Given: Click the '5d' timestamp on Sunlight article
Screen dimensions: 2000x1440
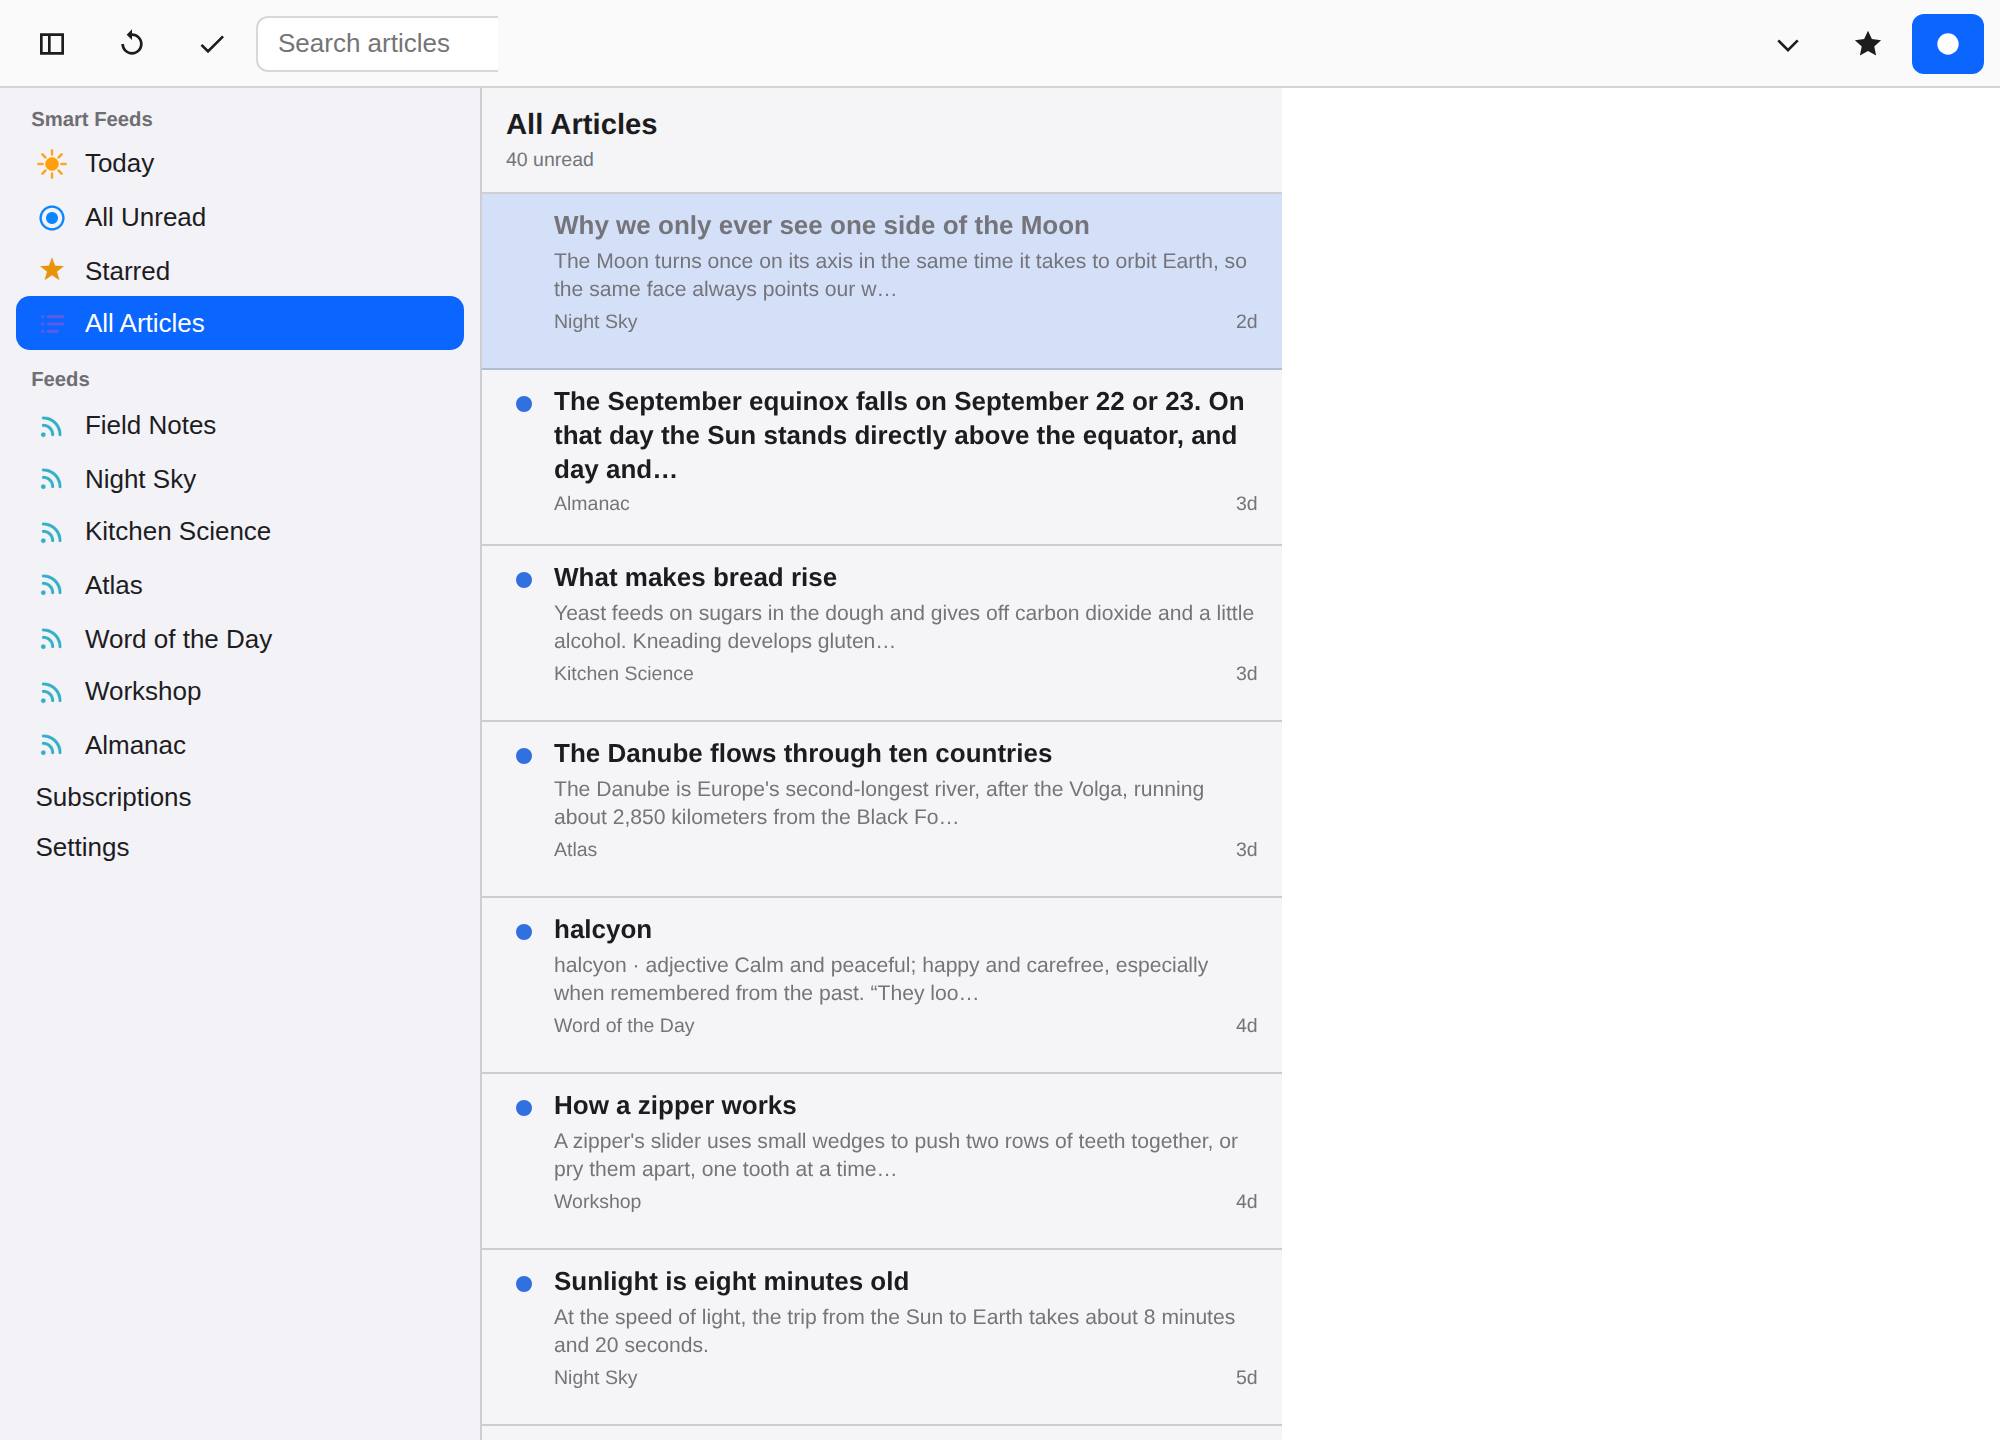Looking at the screenshot, I should 1246,1378.
